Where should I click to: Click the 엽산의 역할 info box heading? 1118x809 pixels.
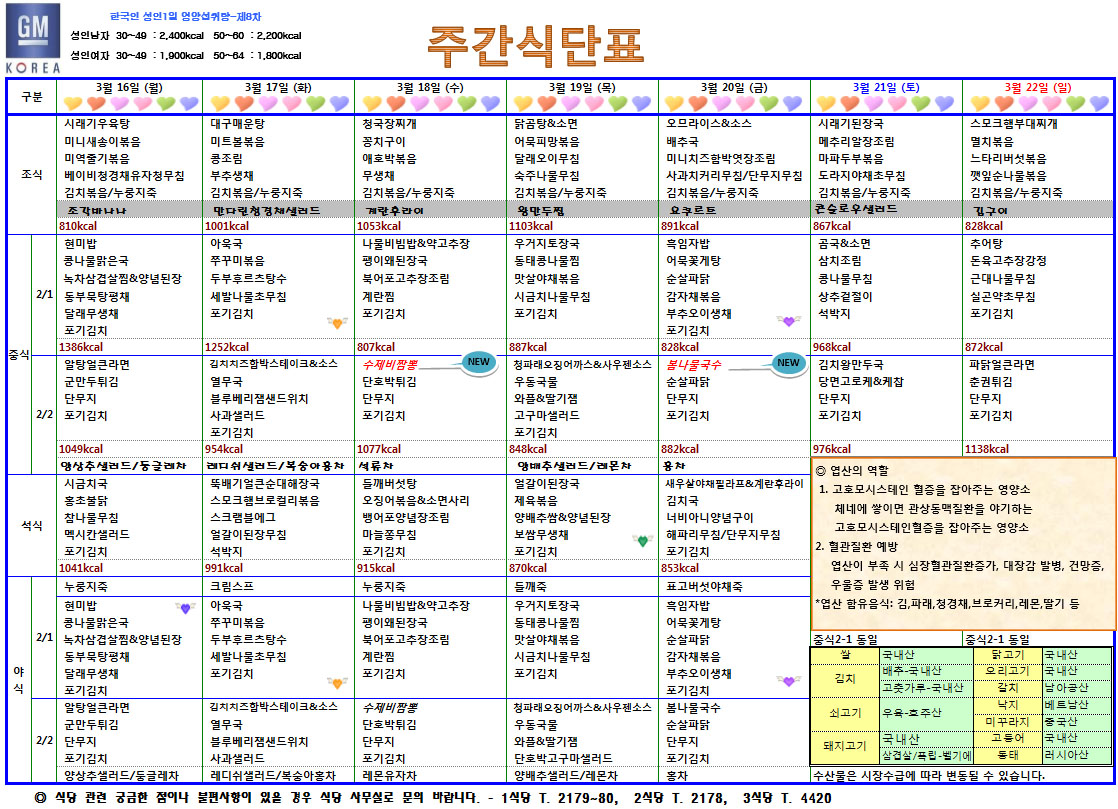857,469
